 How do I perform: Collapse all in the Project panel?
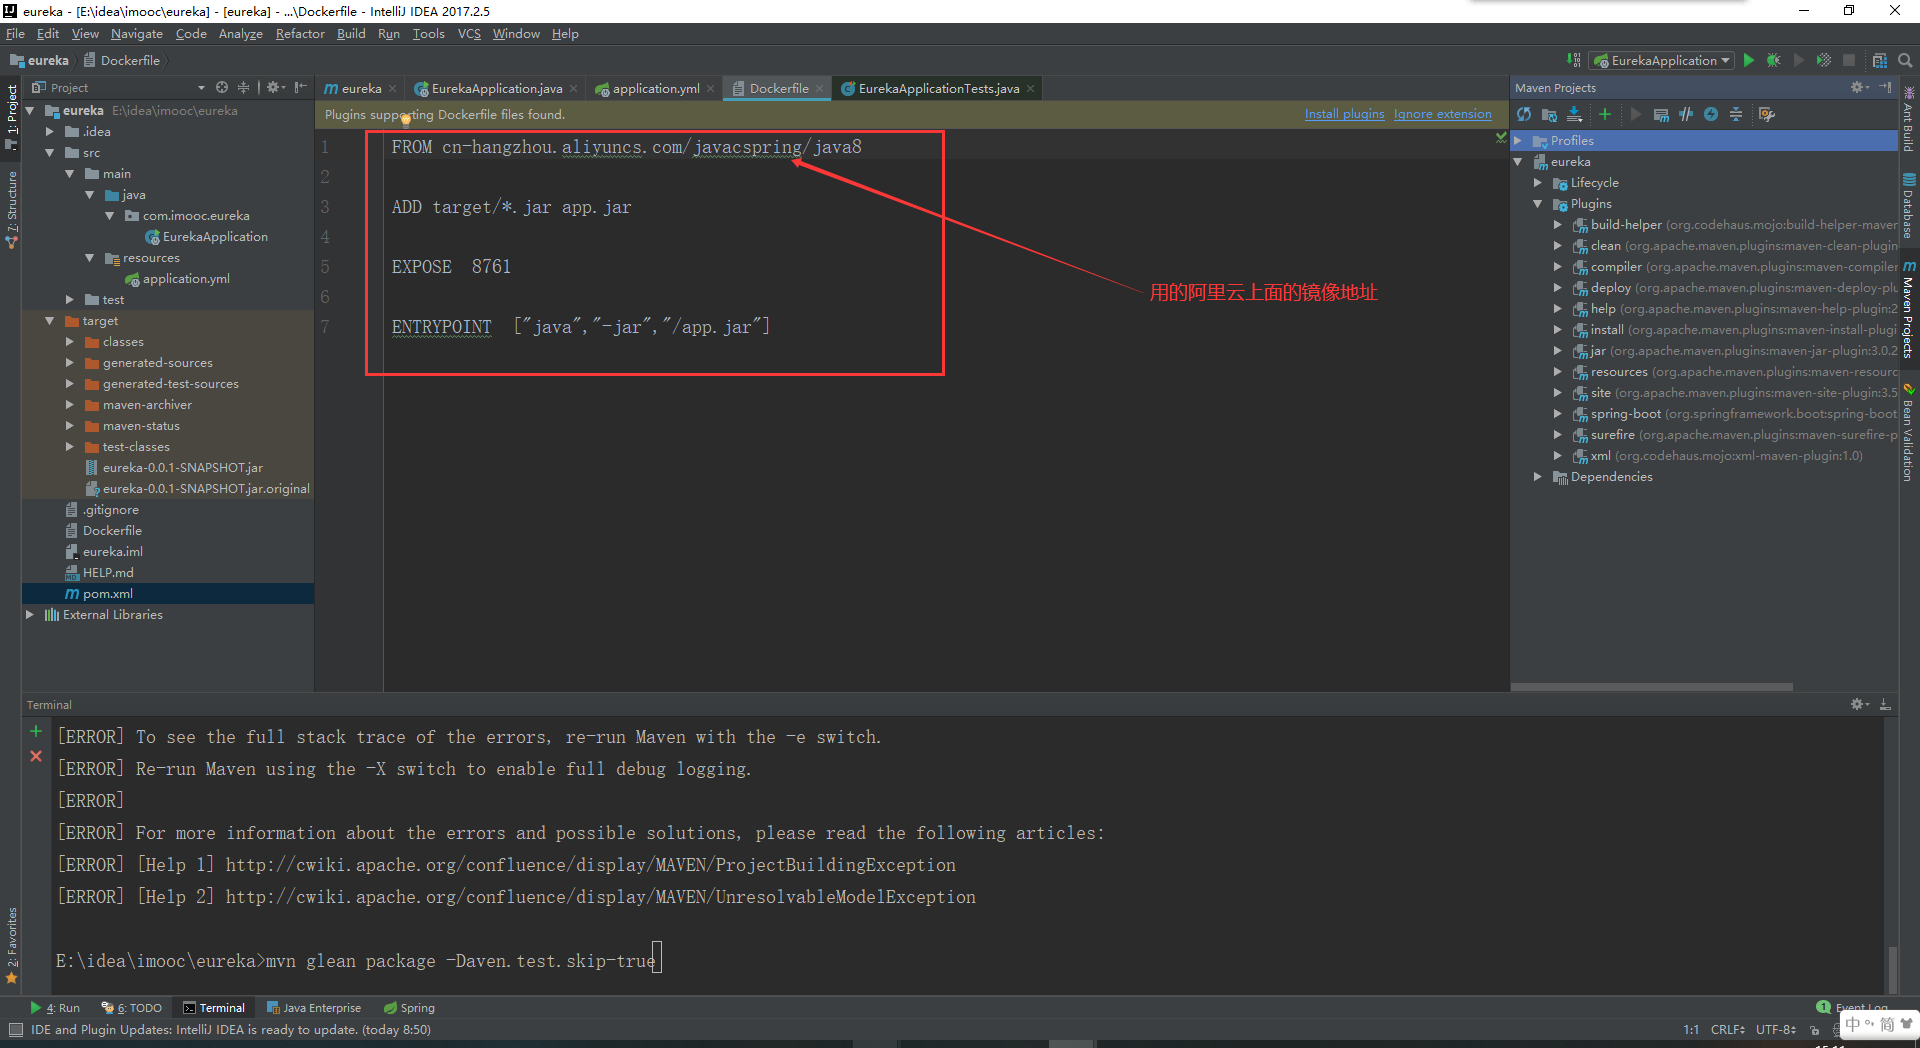coord(243,87)
